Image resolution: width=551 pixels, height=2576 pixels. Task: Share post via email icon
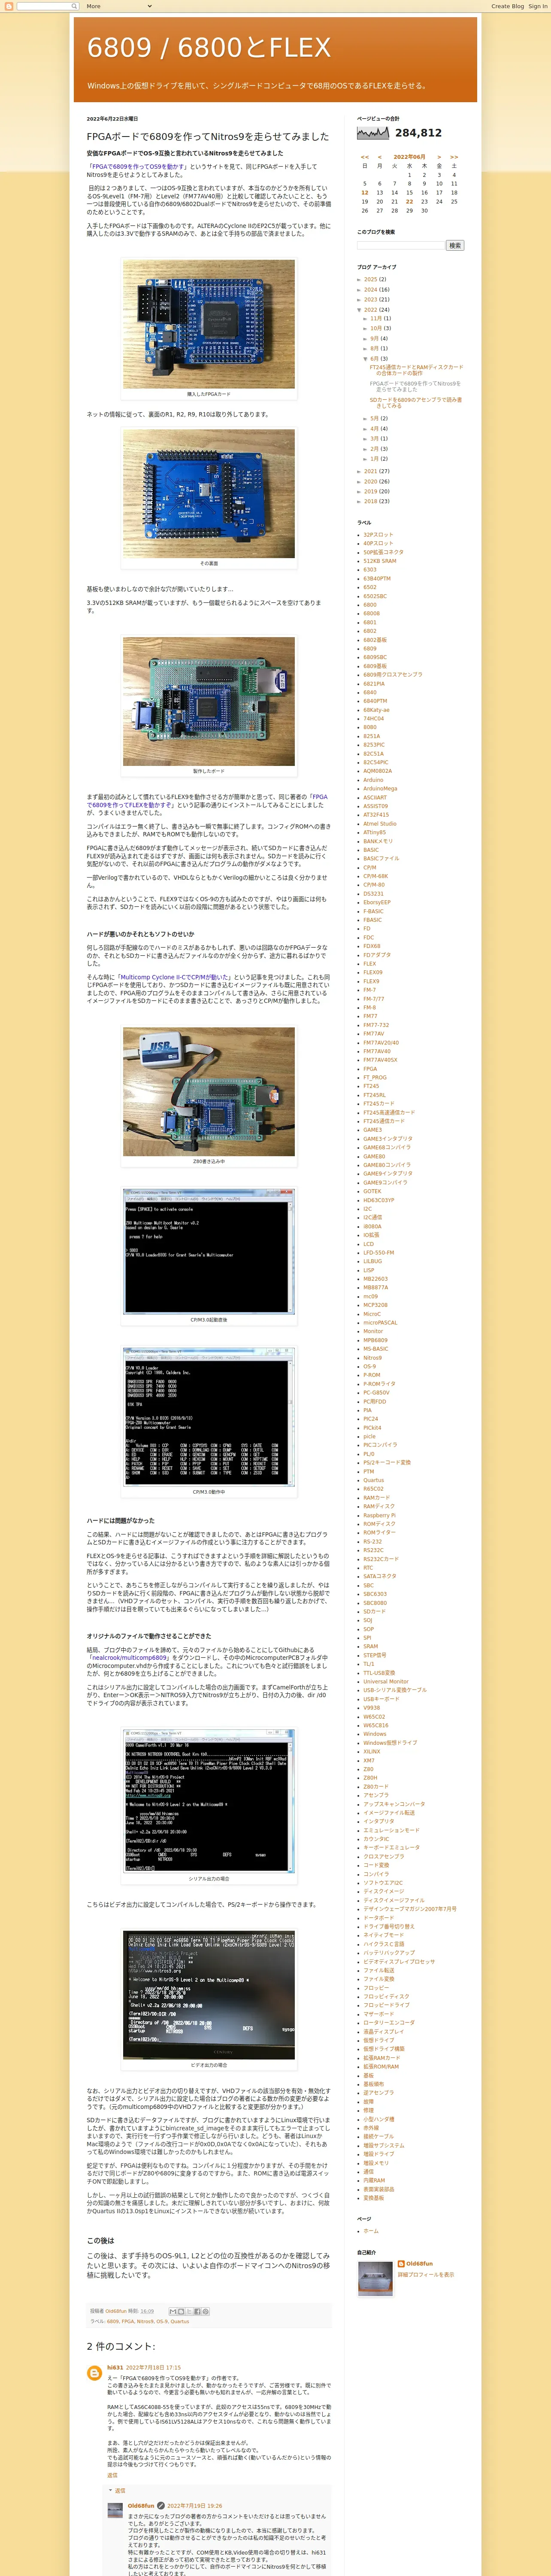pyautogui.click(x=172, y=2311)
